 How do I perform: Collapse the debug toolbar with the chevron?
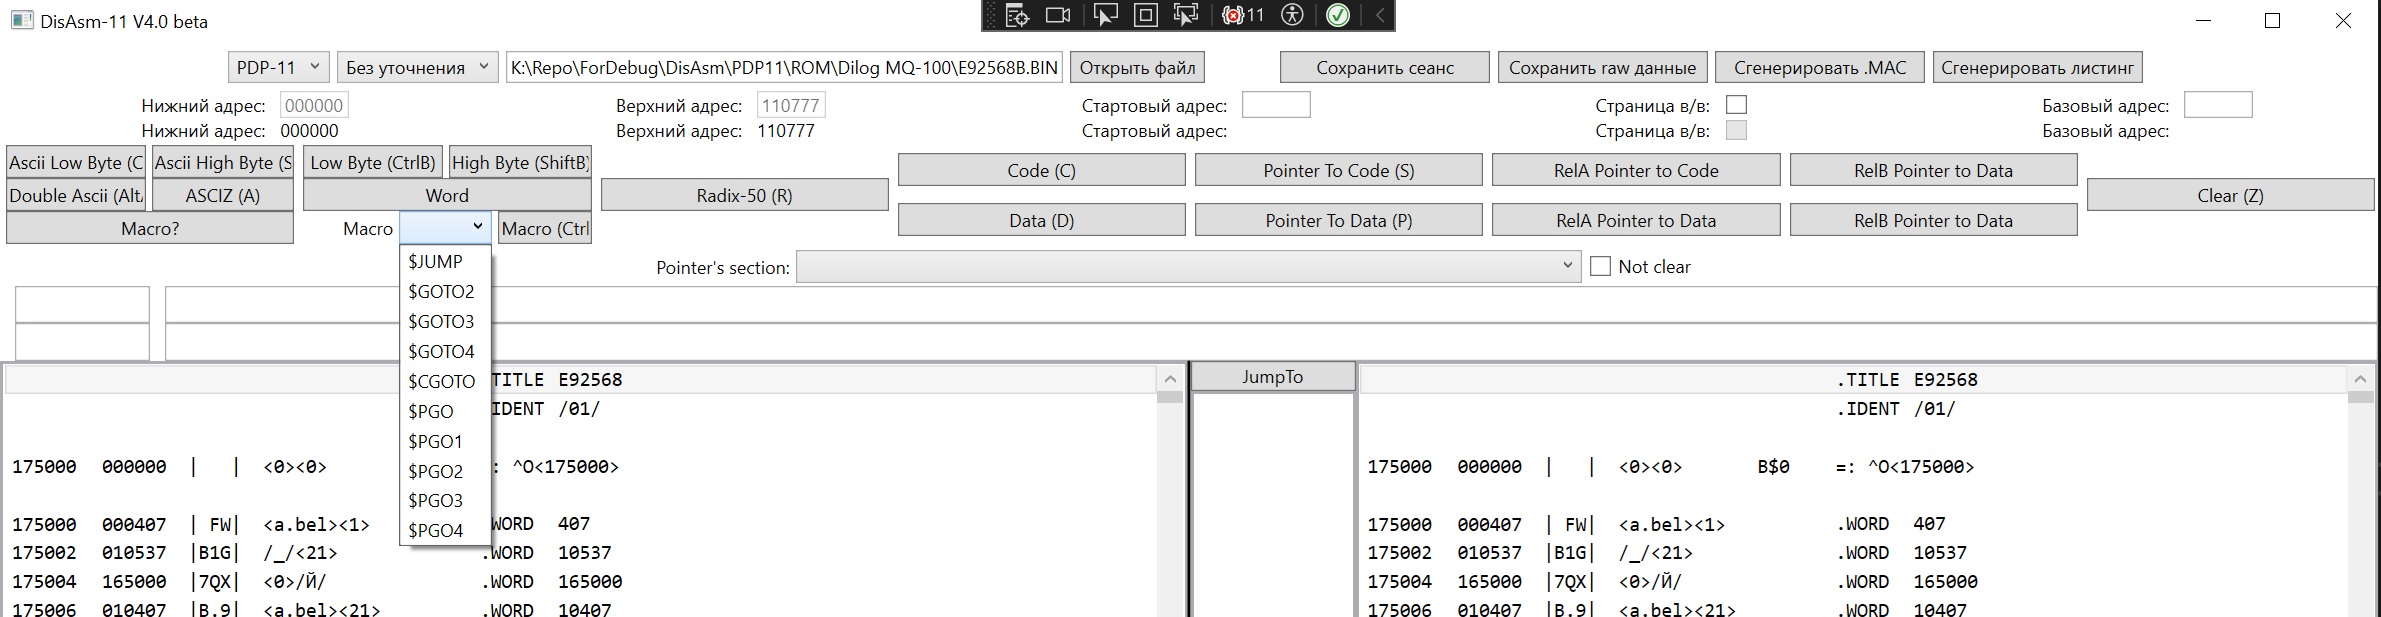pos(1379,15)
